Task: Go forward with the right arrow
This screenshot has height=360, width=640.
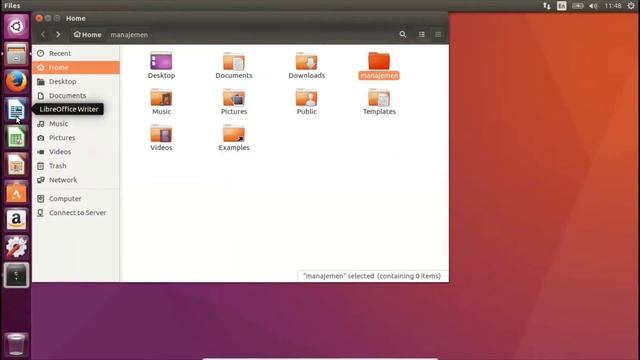Action: [x=58, y=35]
